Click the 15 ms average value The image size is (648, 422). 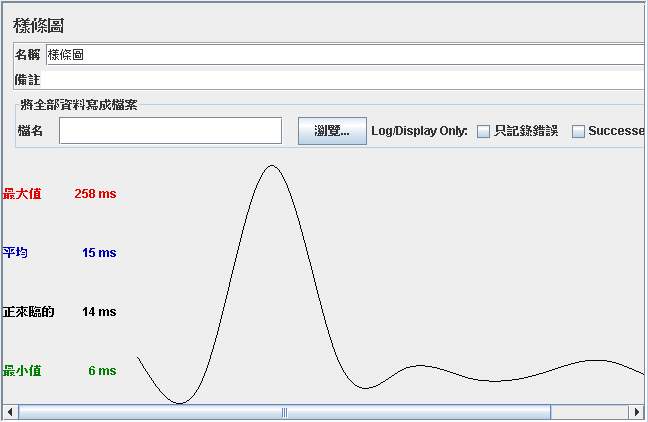point(99,253)
